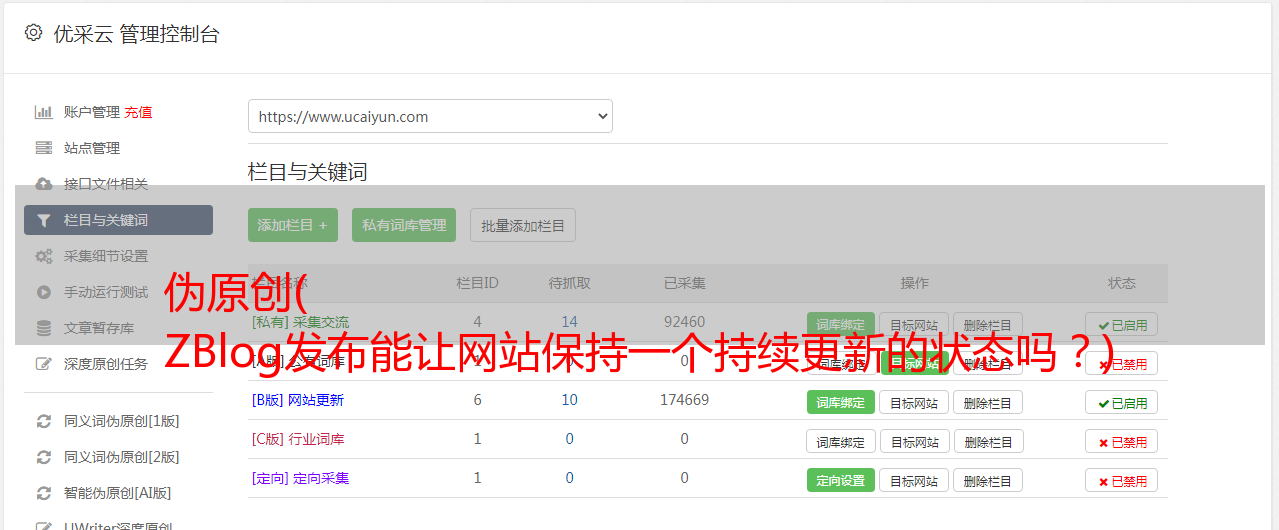
Task: Click 词库绑定 for the 网站更新 row
Action: click(841, 402)
